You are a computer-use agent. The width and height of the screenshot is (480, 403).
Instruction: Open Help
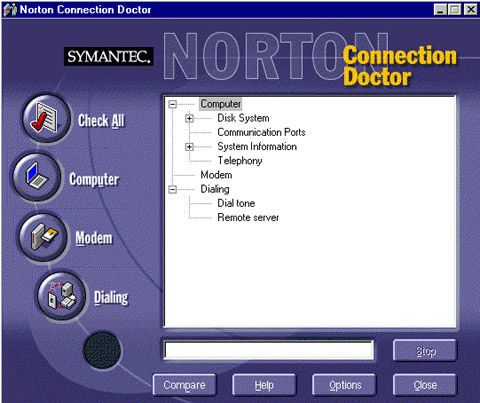(x=264, y=385)
